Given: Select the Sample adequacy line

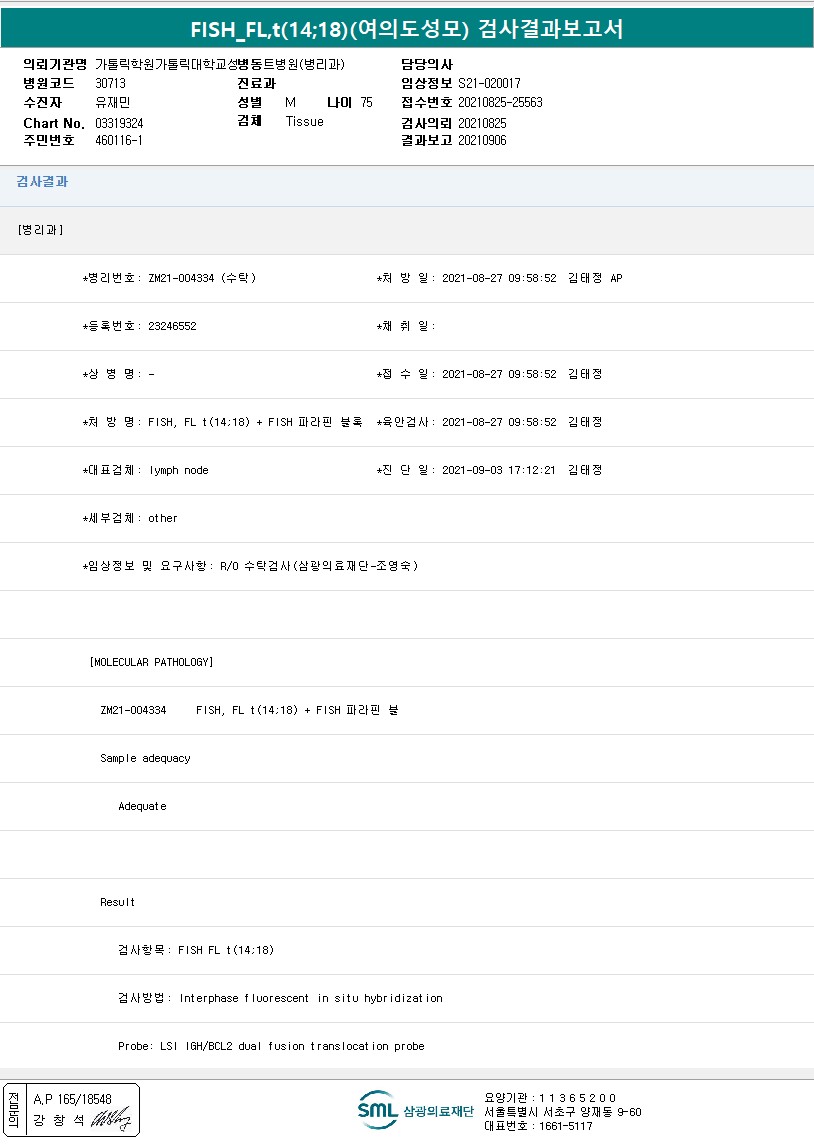Looking at the screenshot, I should coord(145,758).
